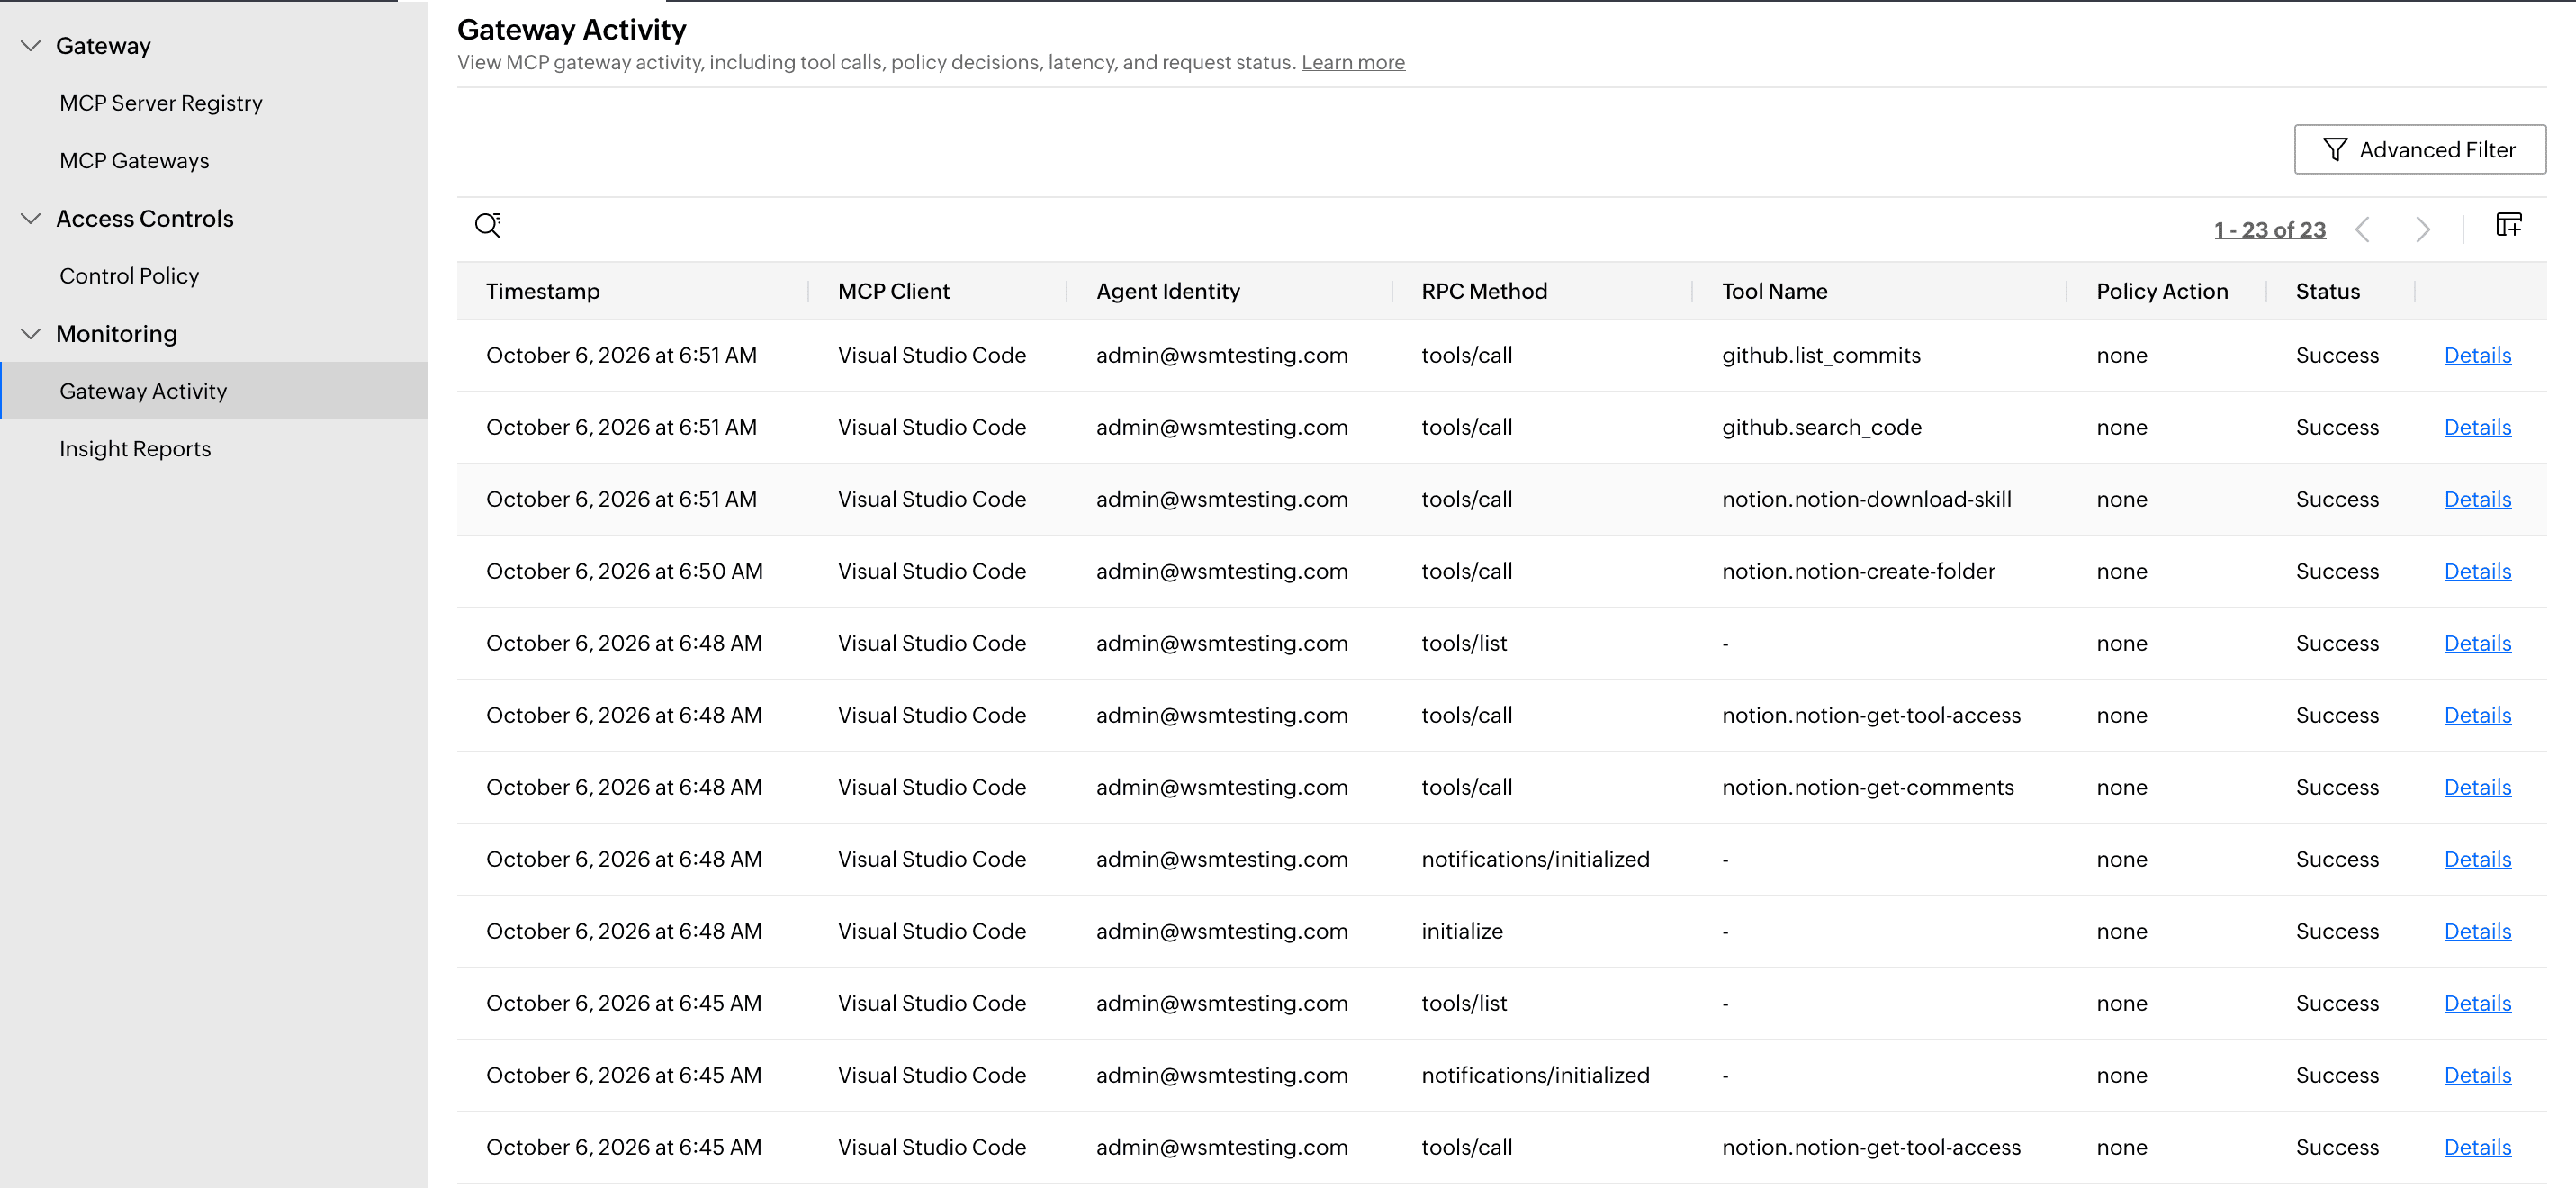Open the 1 - 23 of 23 pager
This screenshot has width=2576, height=1188.
click(x=2269, y=230)
